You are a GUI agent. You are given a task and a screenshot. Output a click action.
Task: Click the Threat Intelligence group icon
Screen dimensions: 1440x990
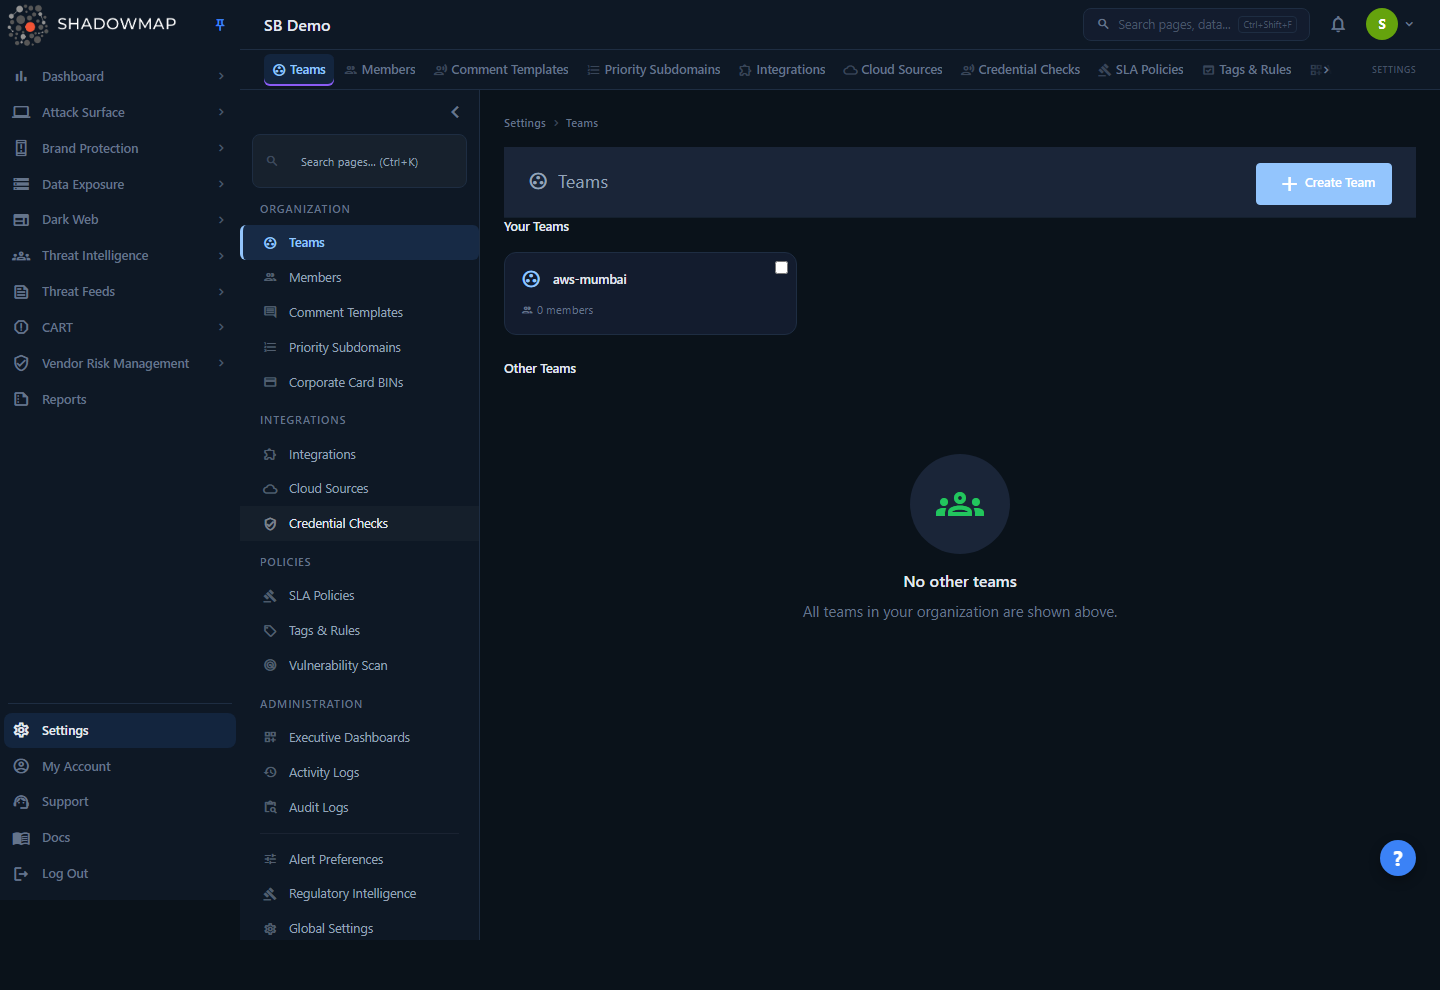point(21,256)
